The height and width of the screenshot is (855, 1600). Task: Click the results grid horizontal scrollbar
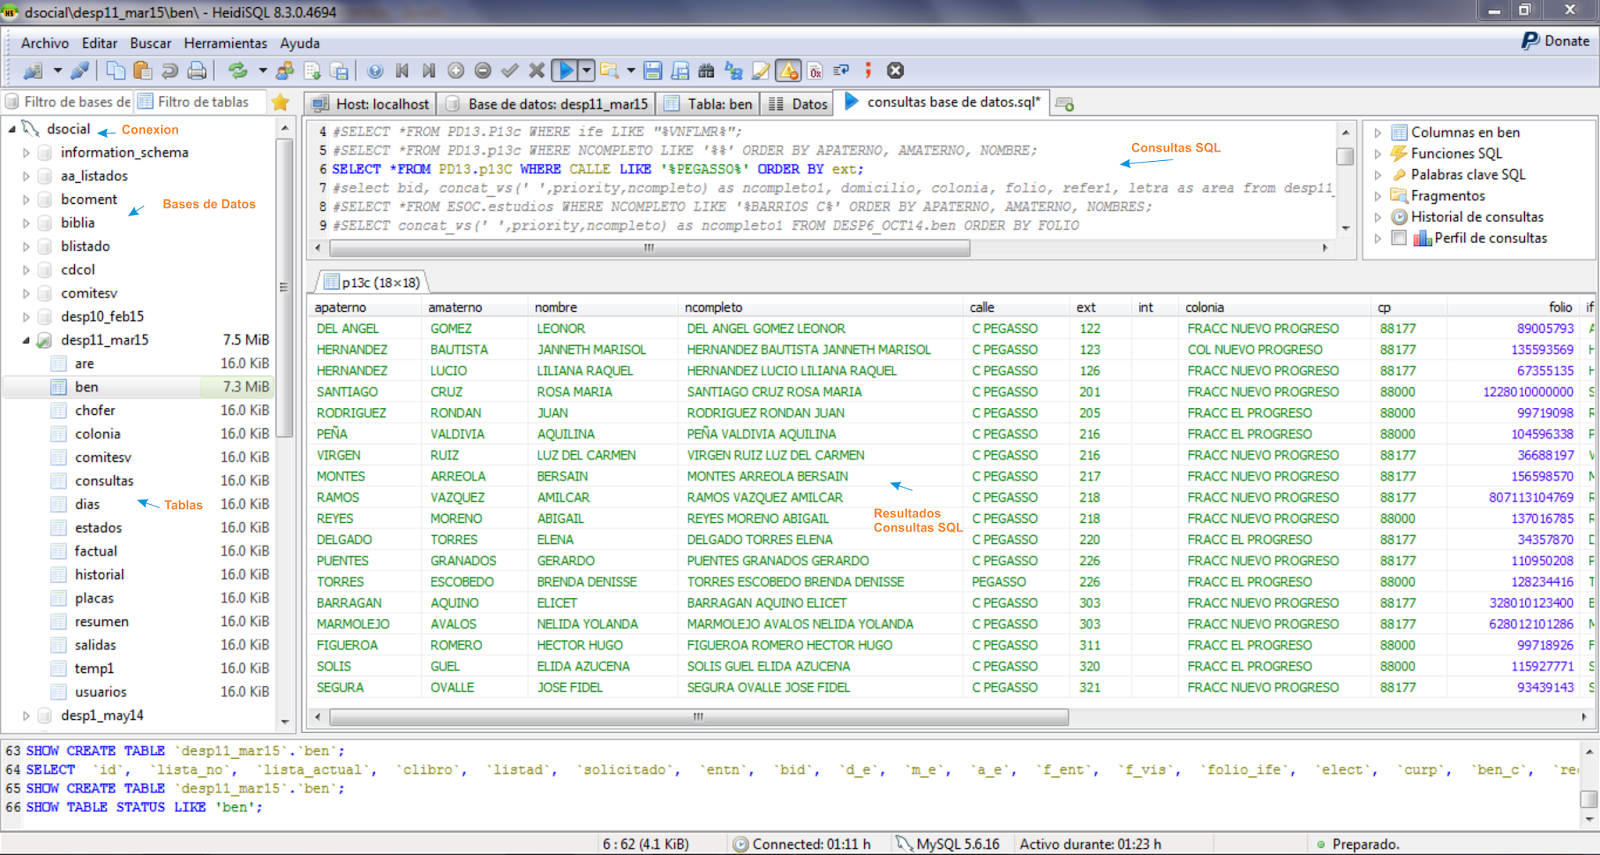698,717
